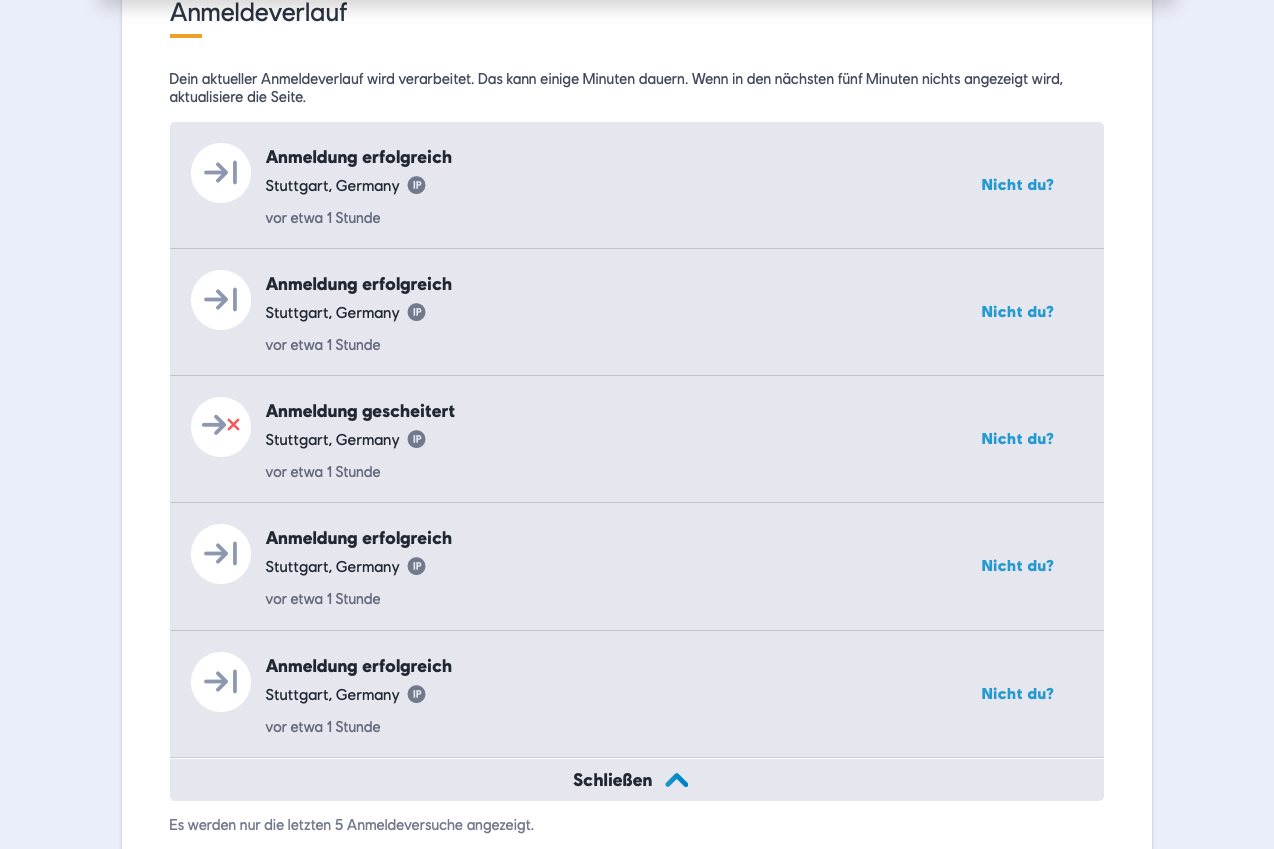Image resolution: width=1274 pixels, height=849 pixels.
Task: Show IP info for the first Stuttgart entry
Action: point(416,185)
